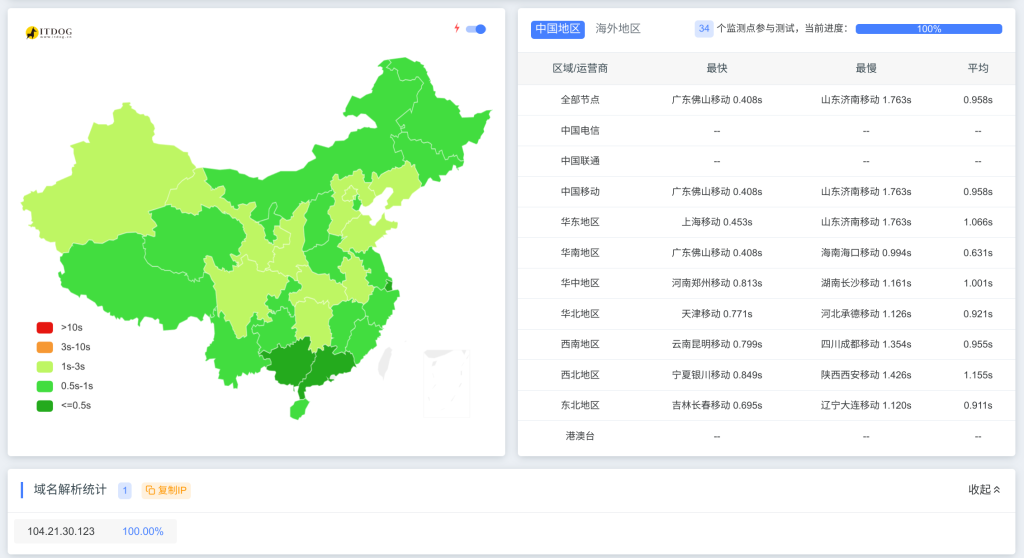The height and width of the screenshot is (558, 1024).
Task: Click 上海移动 0.453s fastest cell
Action: [717, 222]
